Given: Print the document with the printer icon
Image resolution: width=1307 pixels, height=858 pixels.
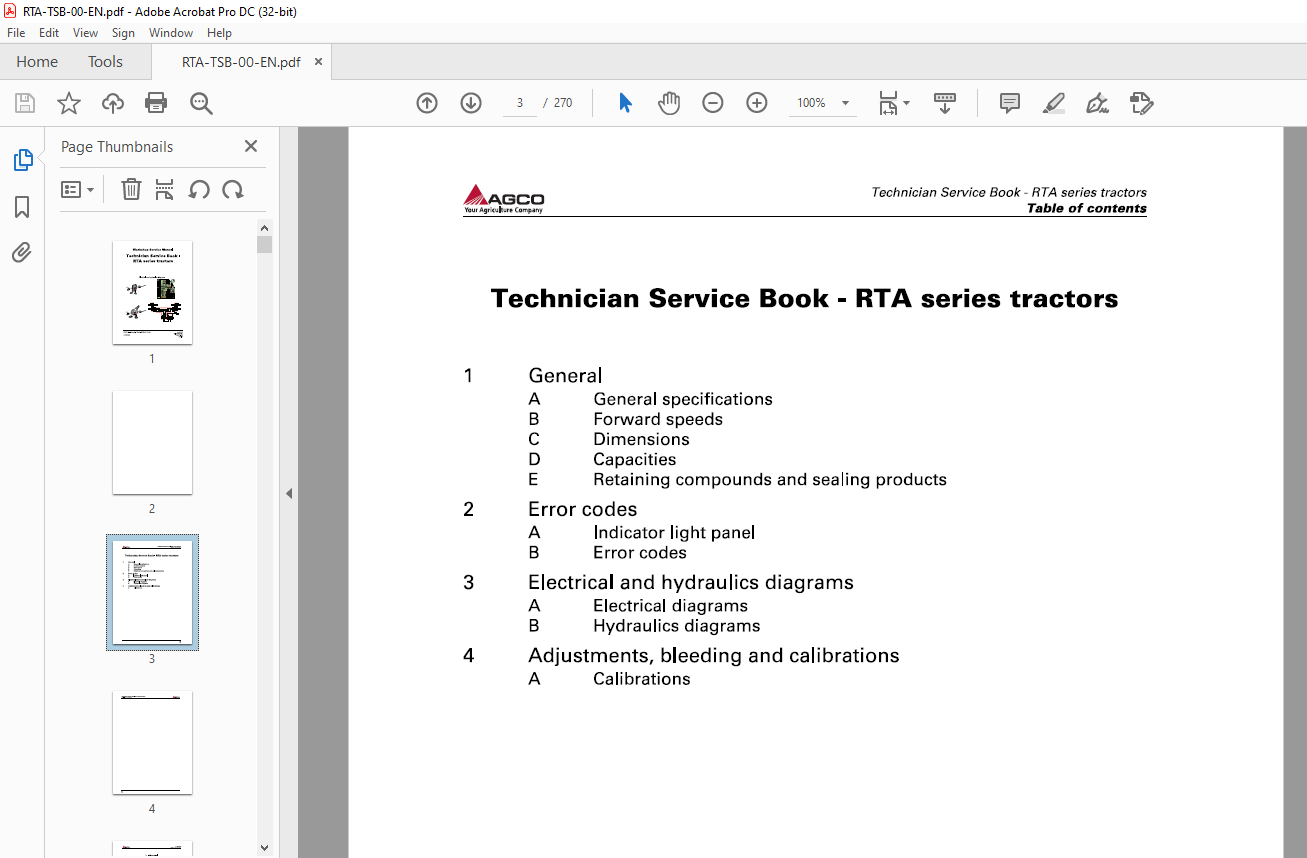Looking at the screenshot, I should (x=156, y=103).
